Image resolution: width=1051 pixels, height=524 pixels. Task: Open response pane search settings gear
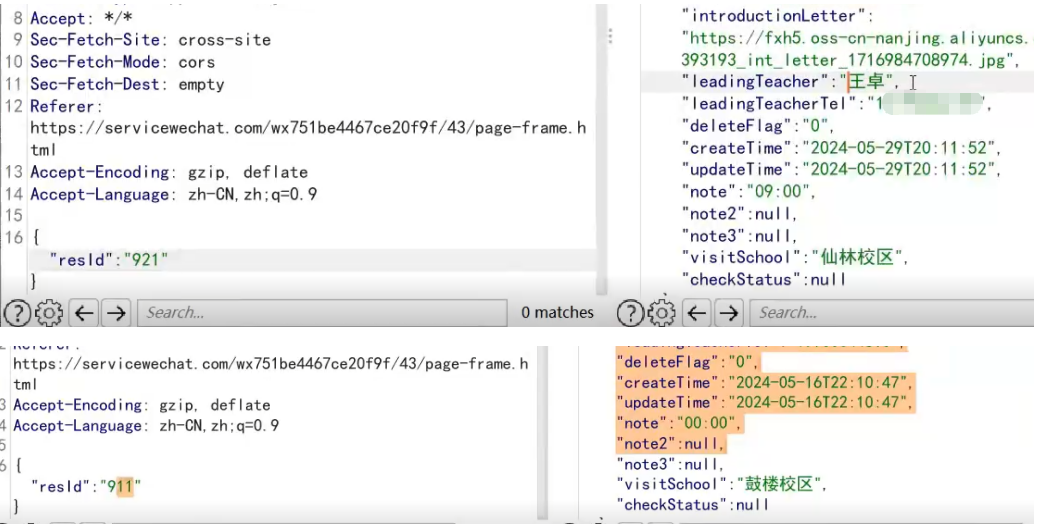coord(661,313)
